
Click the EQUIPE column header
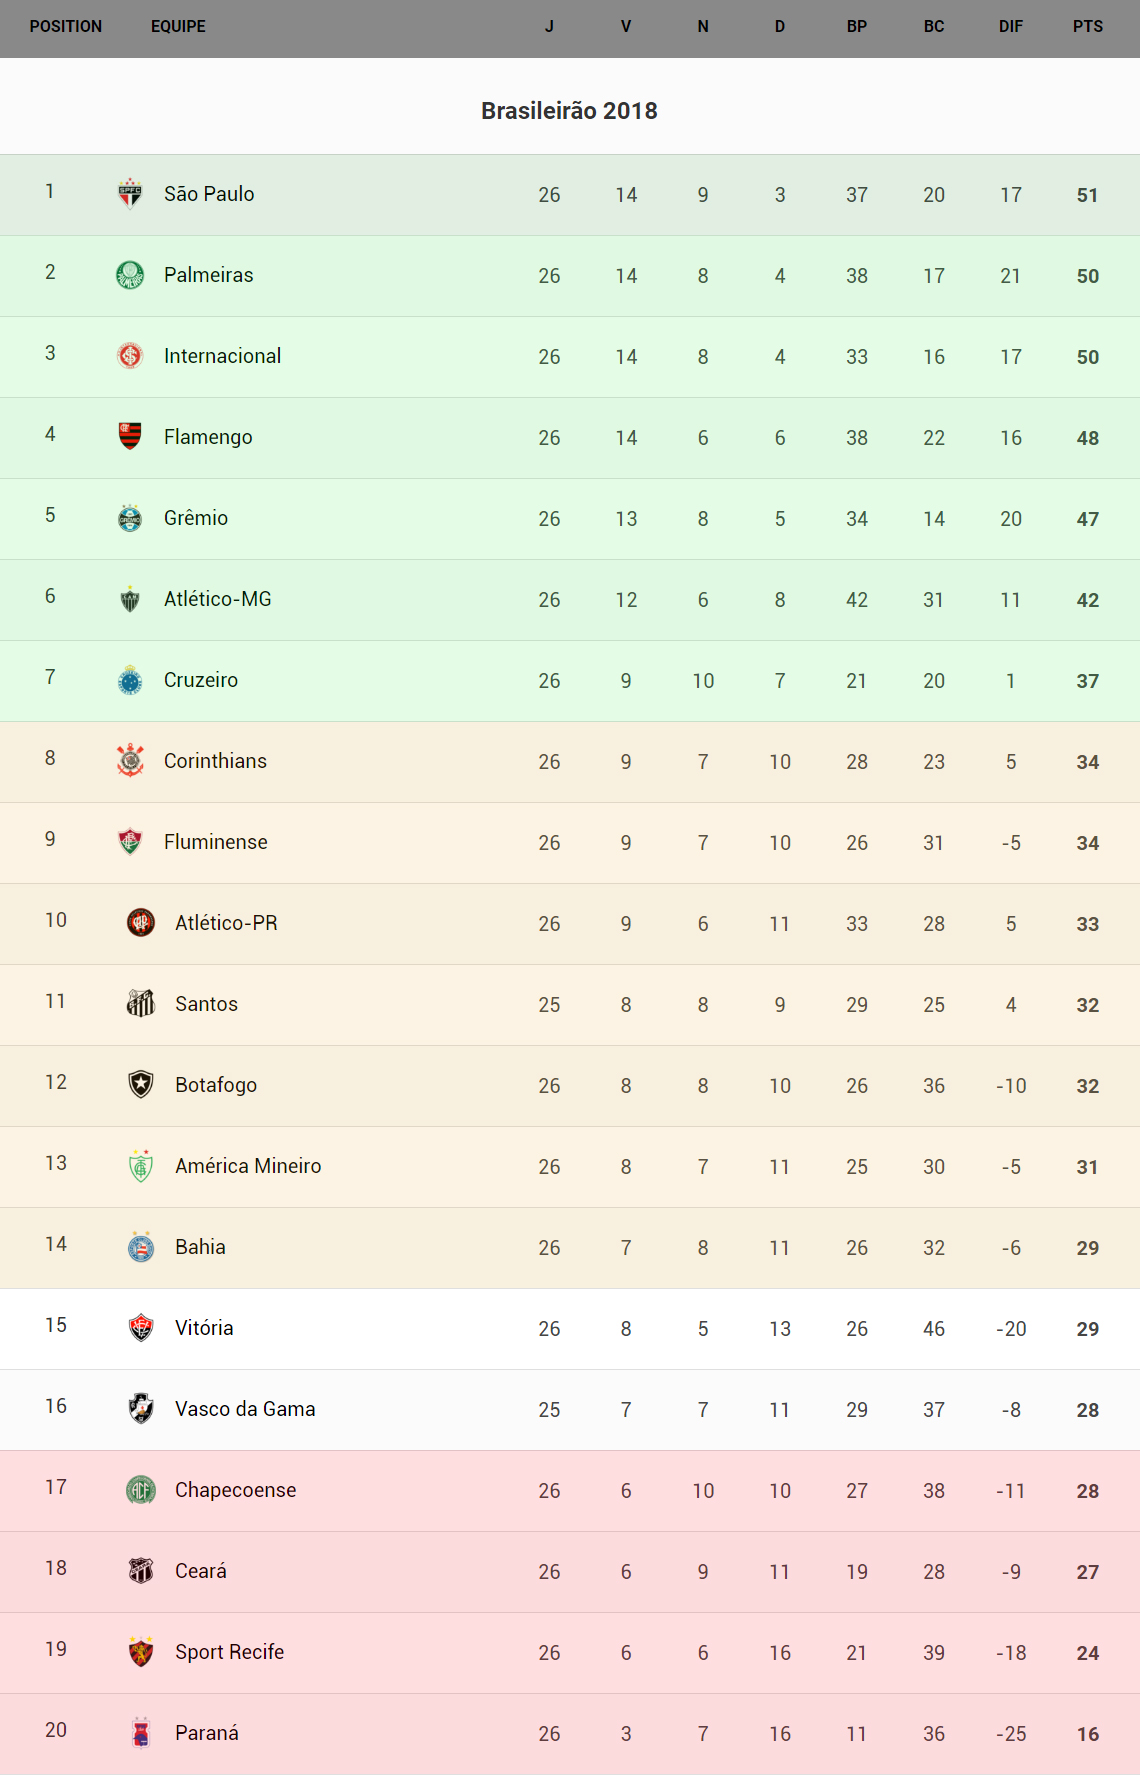[178, 27]
